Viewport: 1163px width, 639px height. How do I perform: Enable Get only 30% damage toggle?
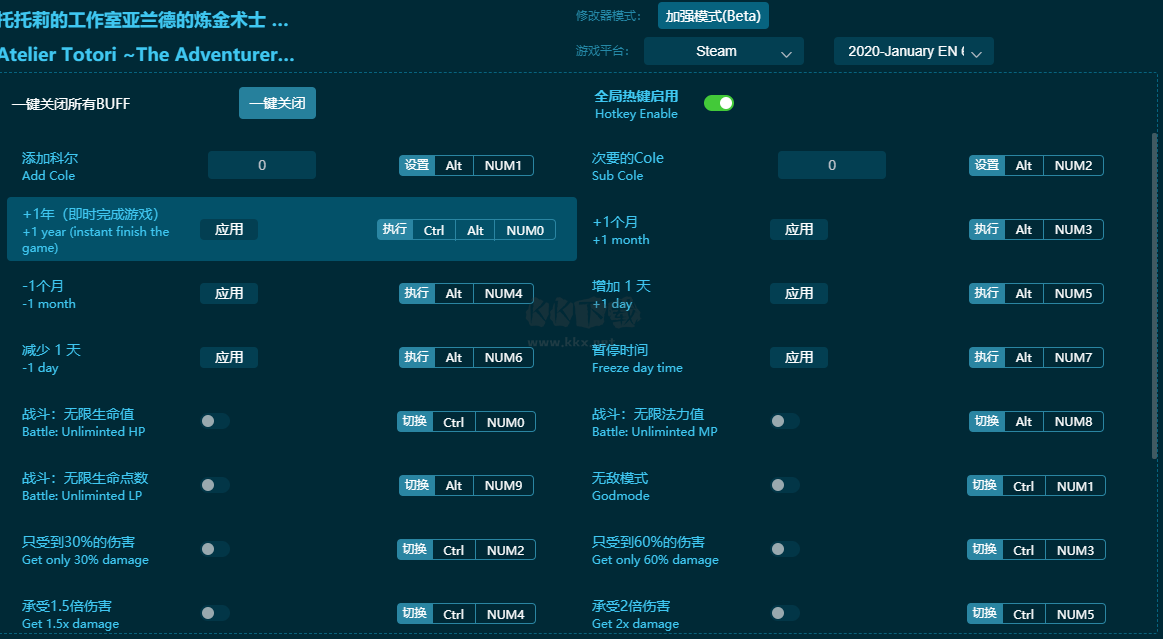215,549
